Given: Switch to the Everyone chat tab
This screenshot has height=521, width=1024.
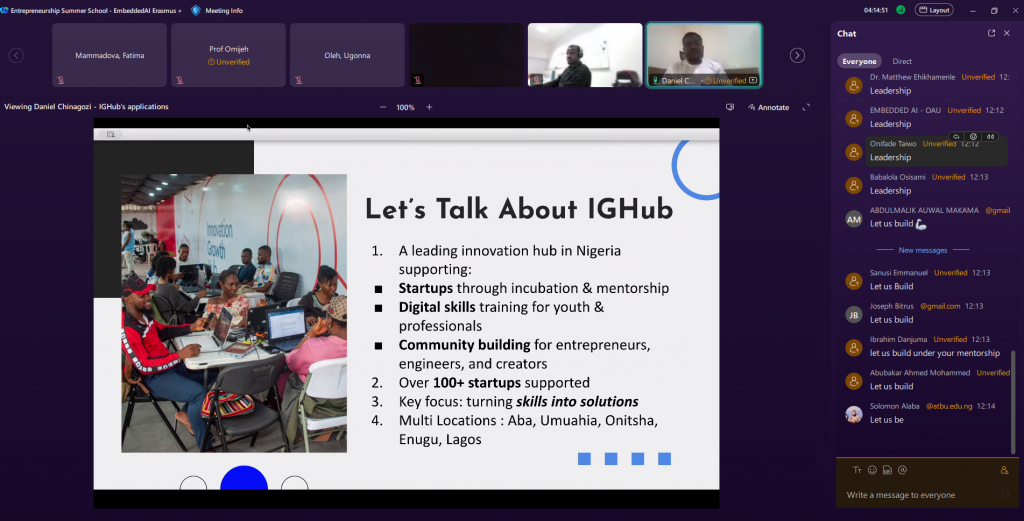Looking at the screenshot, I should [859, 61].
